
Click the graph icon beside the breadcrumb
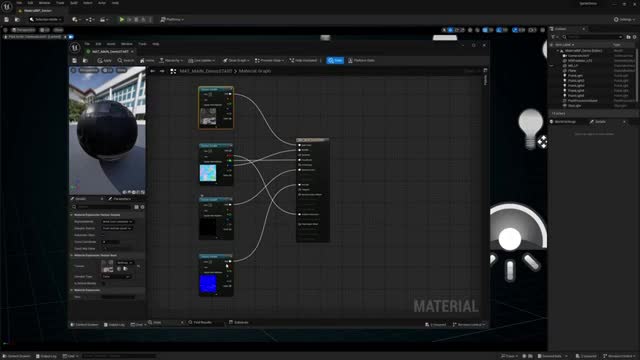point(173,71)
